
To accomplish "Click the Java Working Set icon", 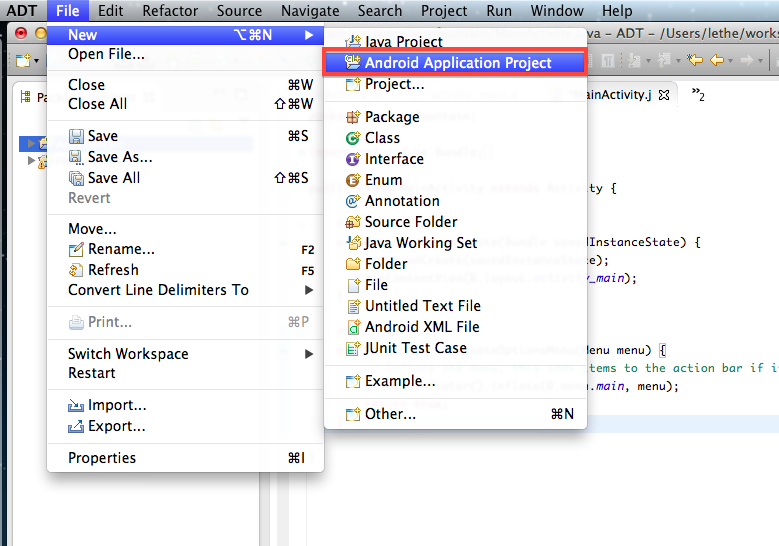I will [353, 242].
